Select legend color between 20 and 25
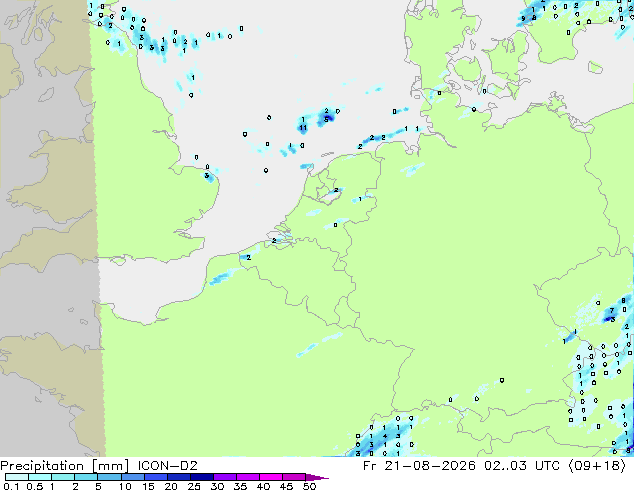The width and height of the screenshot is (634, 490). tap(178, 477)
